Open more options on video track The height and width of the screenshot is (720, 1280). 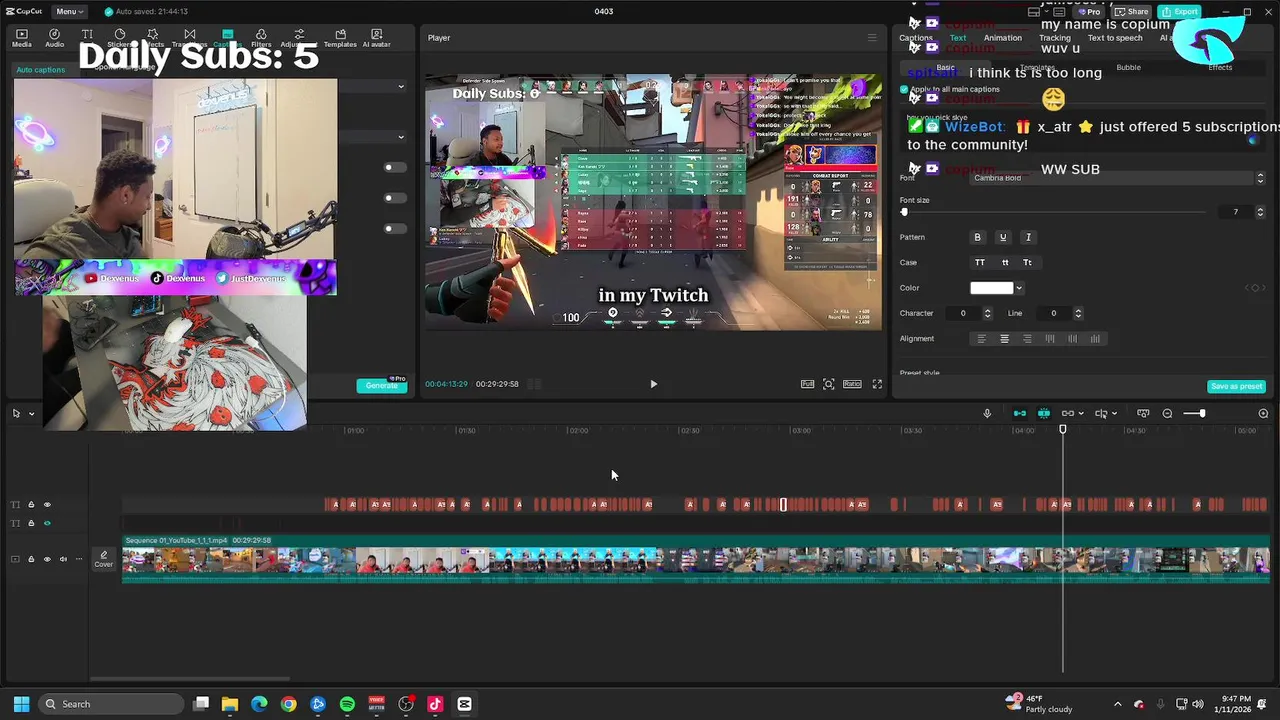tap(79, 559)
